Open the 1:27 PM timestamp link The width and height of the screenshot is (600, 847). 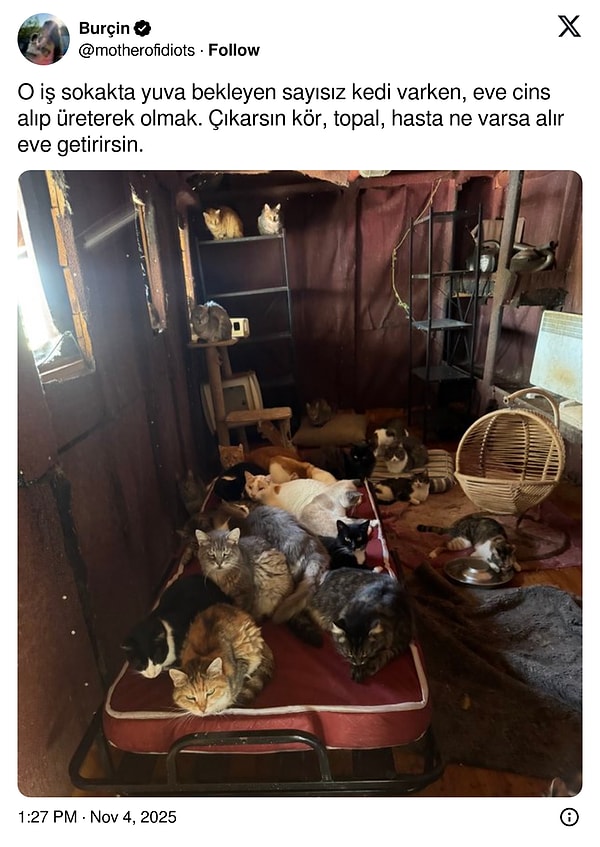48,817
